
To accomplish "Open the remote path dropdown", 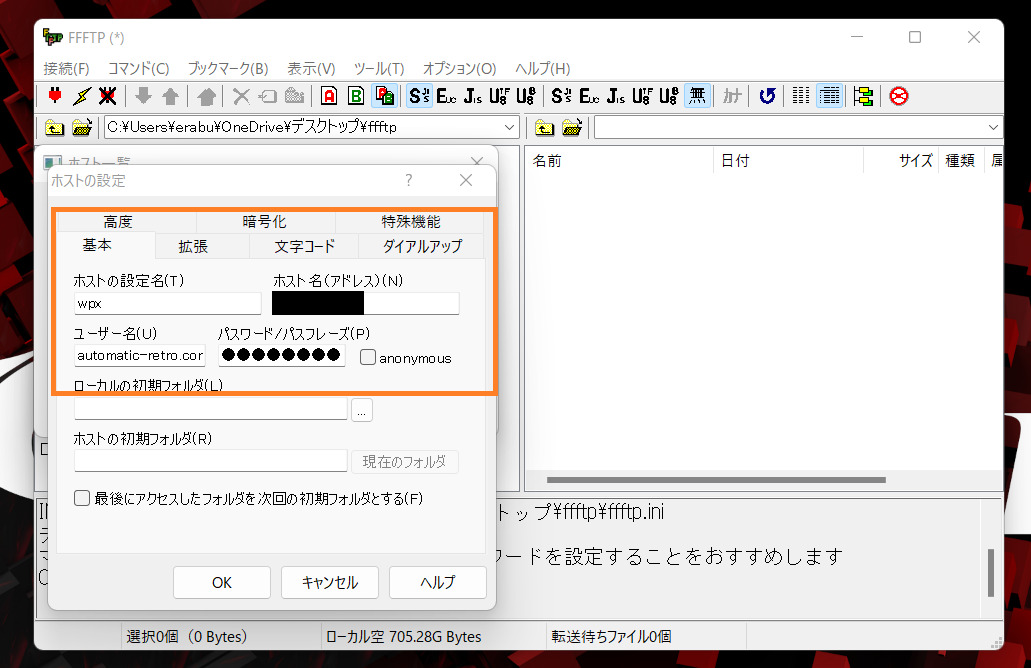I will tap(992, 127).
